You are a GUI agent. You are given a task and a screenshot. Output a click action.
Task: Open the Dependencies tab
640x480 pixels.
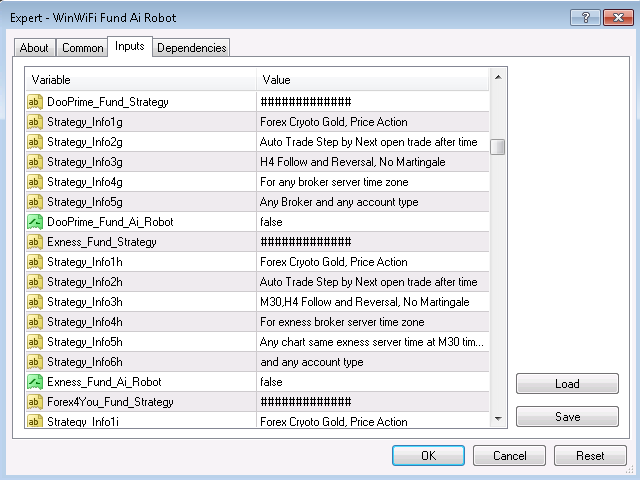click(191, 48)
